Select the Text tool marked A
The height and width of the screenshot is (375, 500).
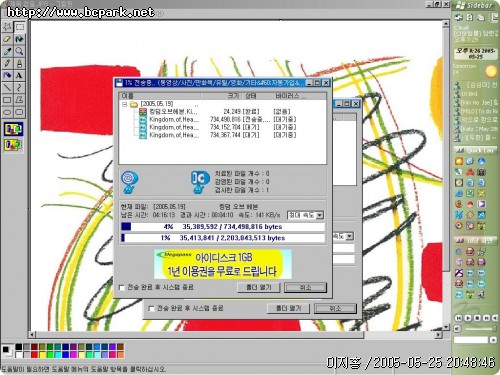(x=19, y=75)
